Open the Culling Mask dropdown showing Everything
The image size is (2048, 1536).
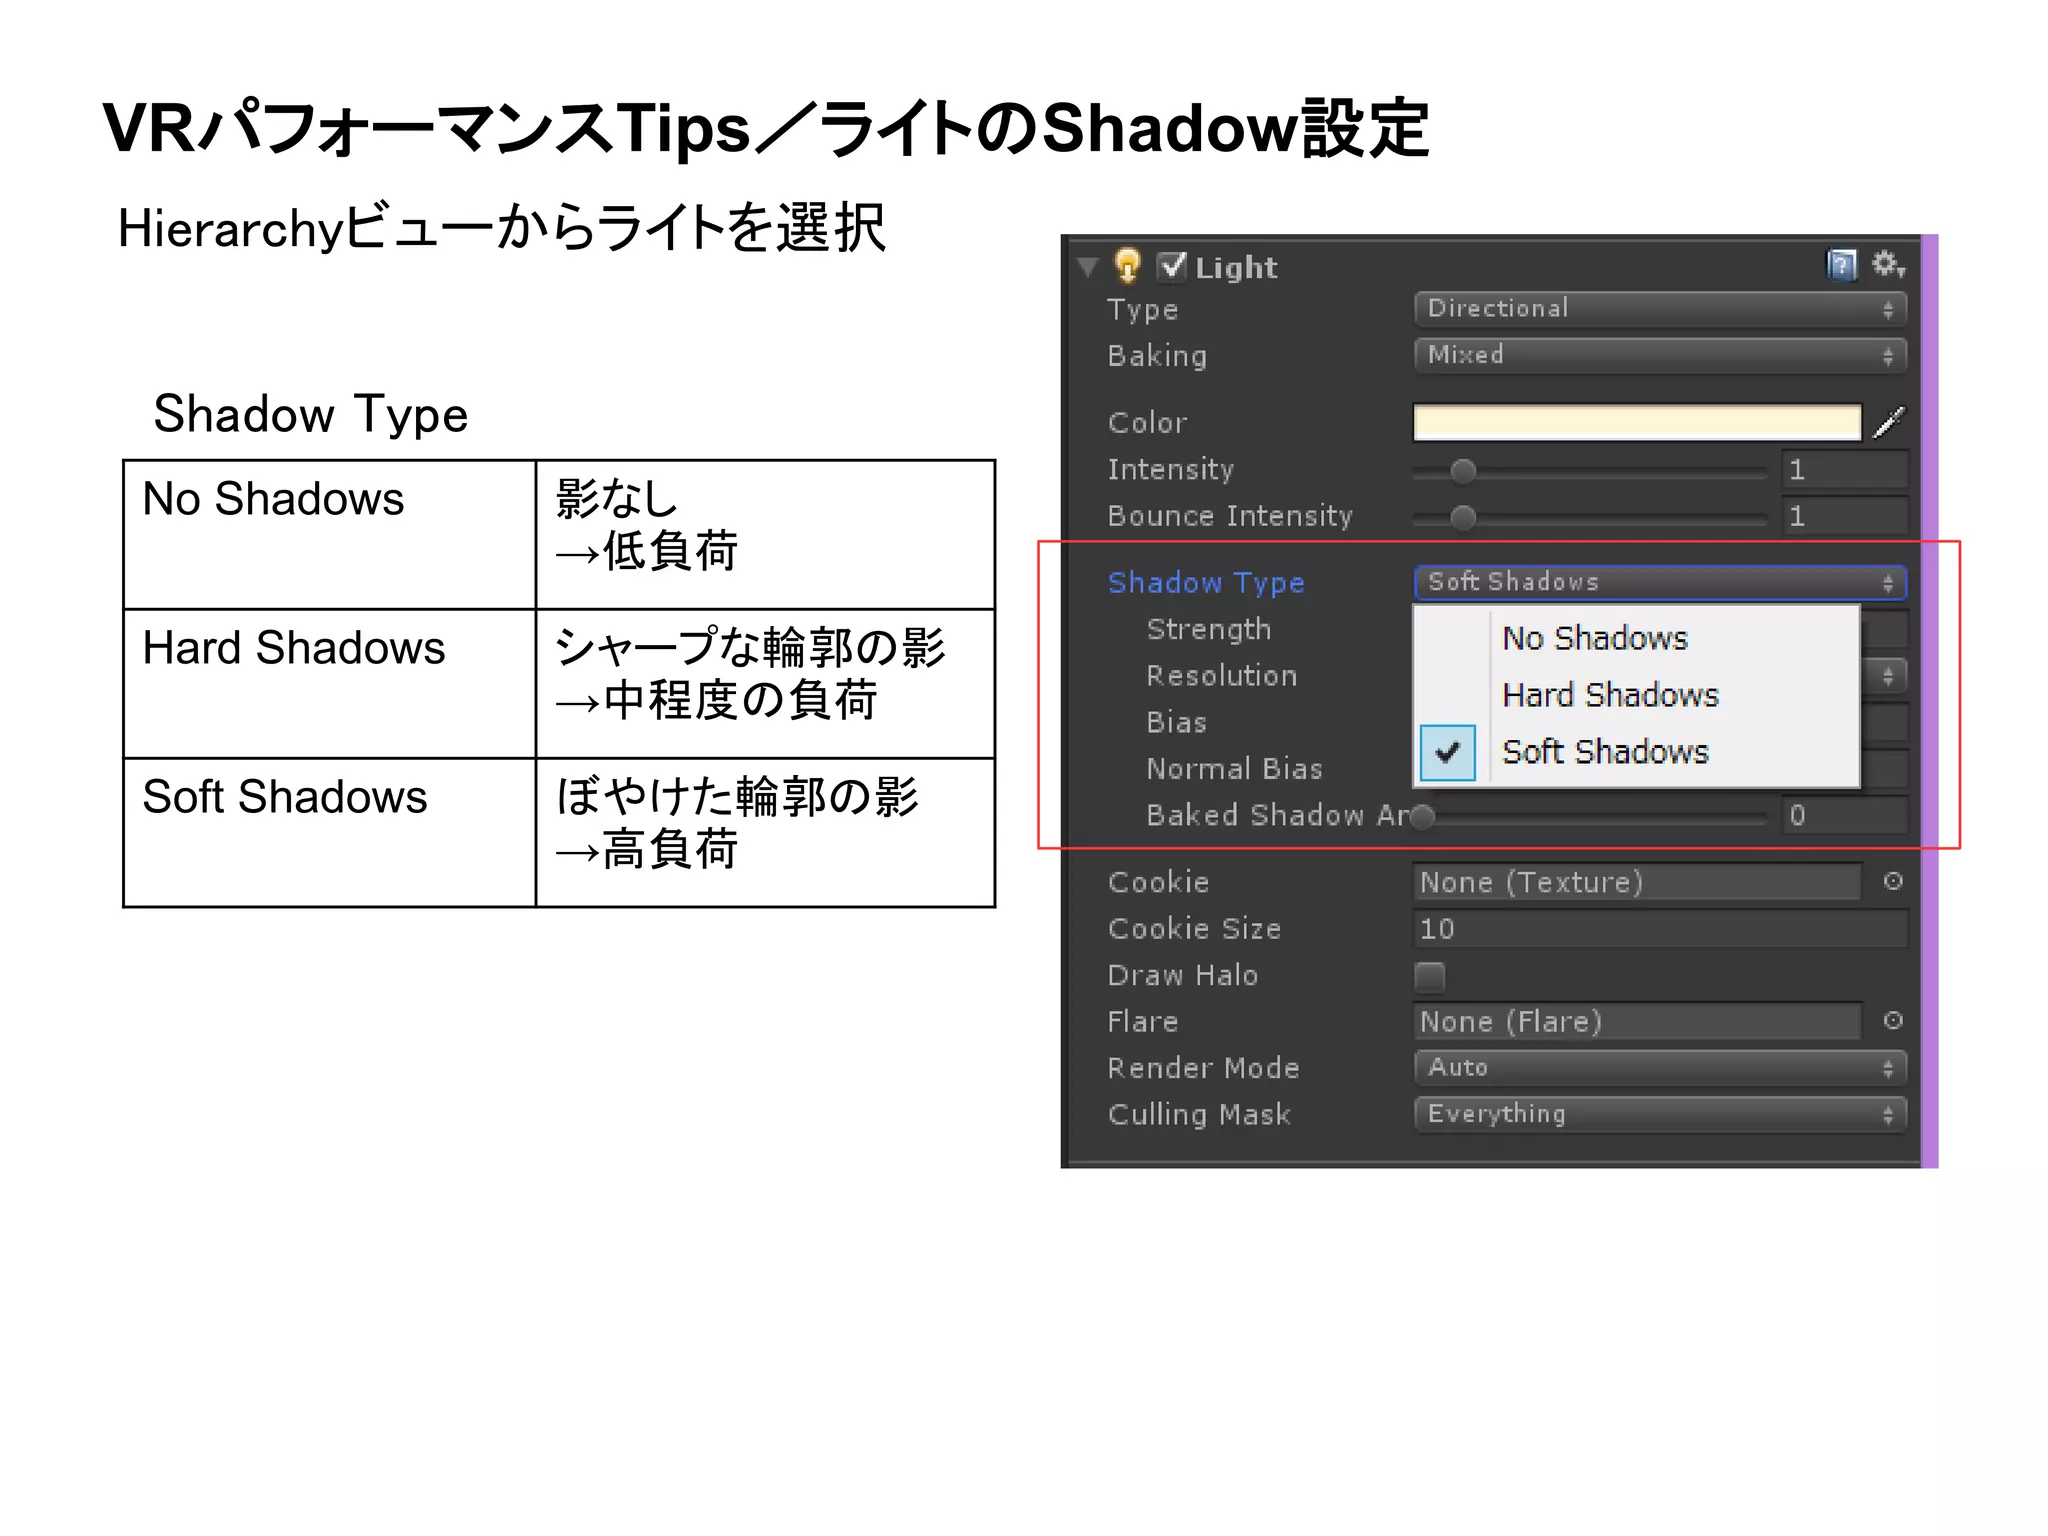(1660, 1114)
